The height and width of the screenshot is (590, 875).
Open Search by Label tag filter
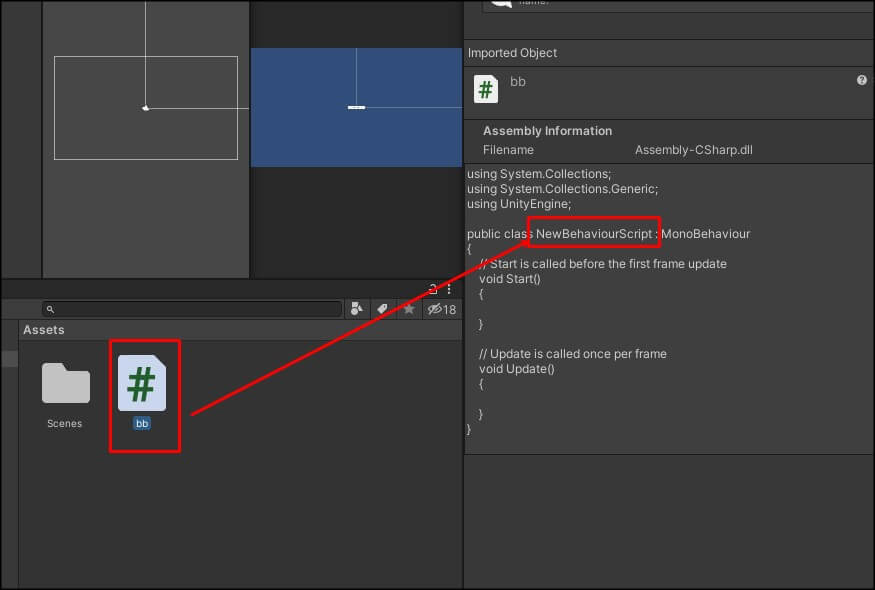click(x=382, y=309)
